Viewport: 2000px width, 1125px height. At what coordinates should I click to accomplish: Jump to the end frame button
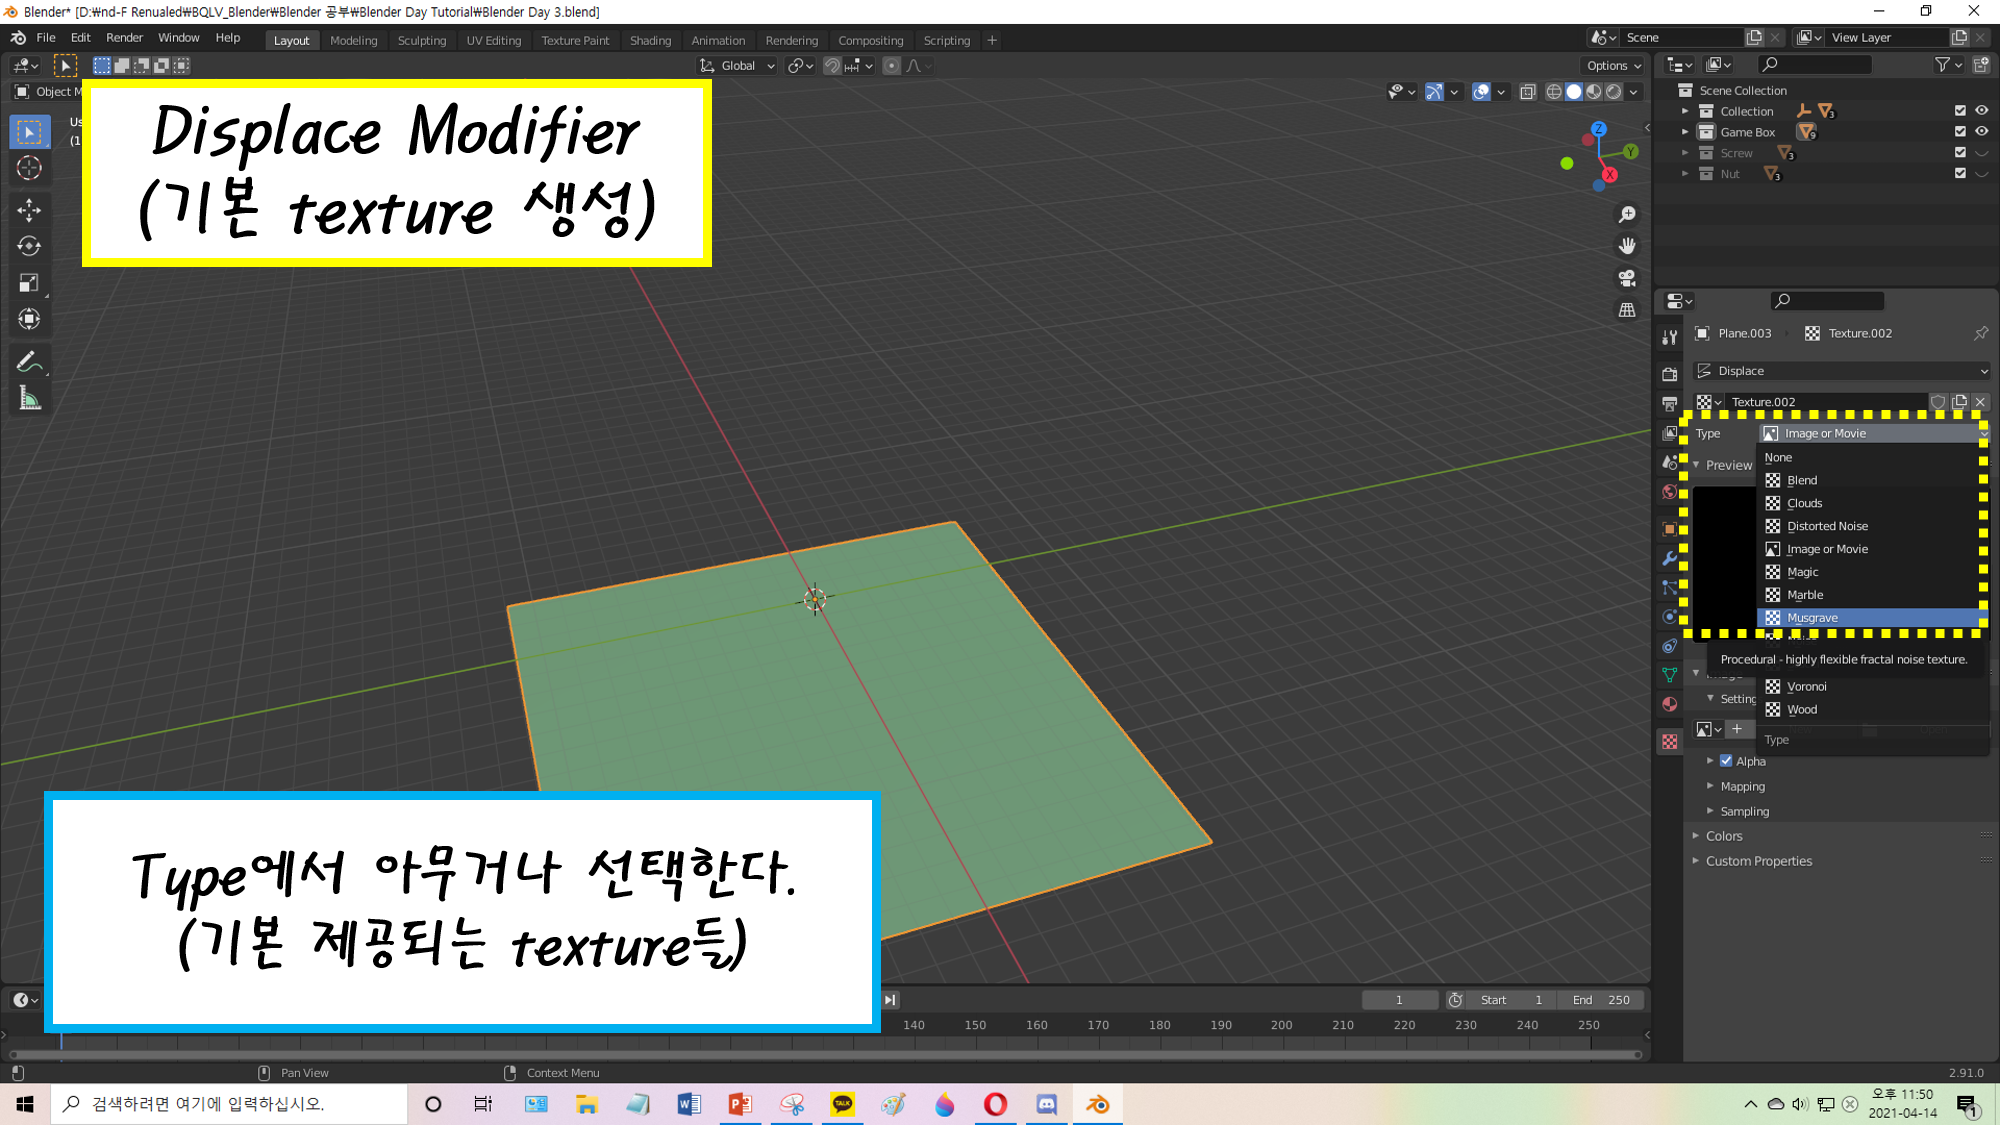(x=890, y=1000)
